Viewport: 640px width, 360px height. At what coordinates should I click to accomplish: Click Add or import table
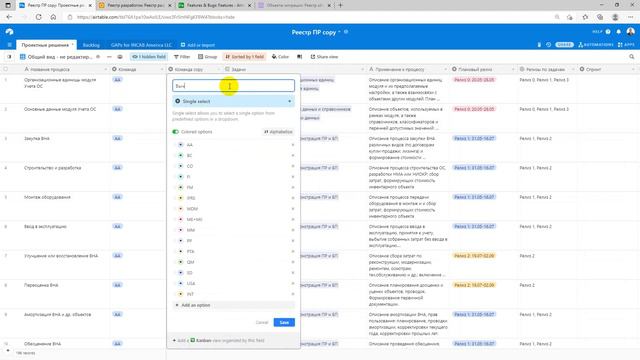[198, 45]
